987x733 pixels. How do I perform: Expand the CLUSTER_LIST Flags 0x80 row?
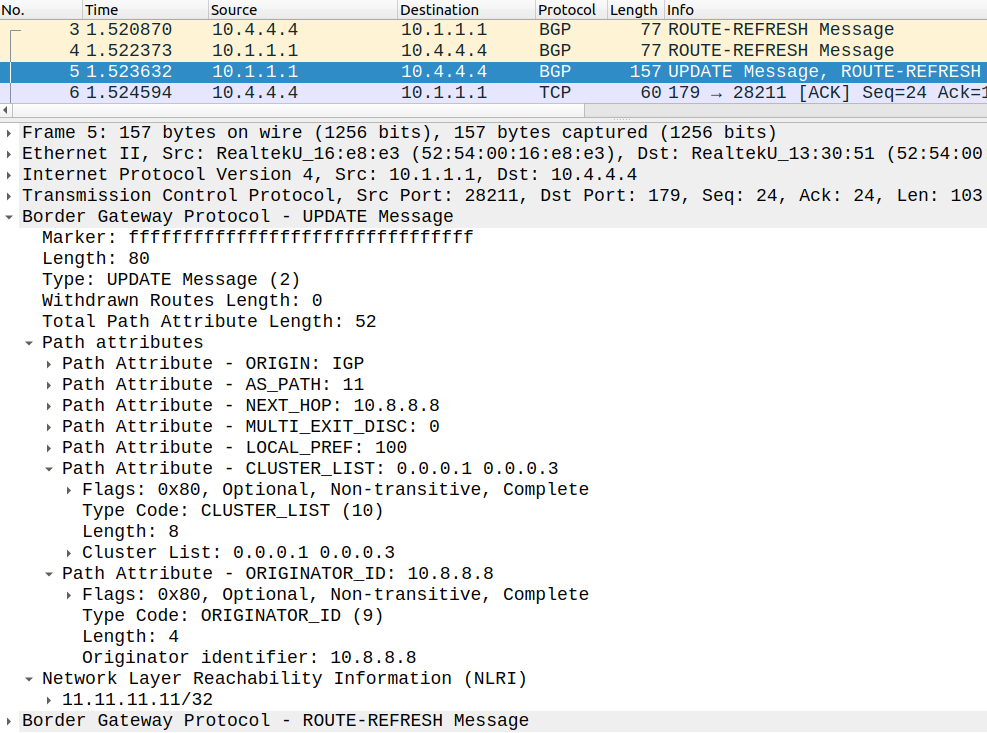click(x=69, y=490)
